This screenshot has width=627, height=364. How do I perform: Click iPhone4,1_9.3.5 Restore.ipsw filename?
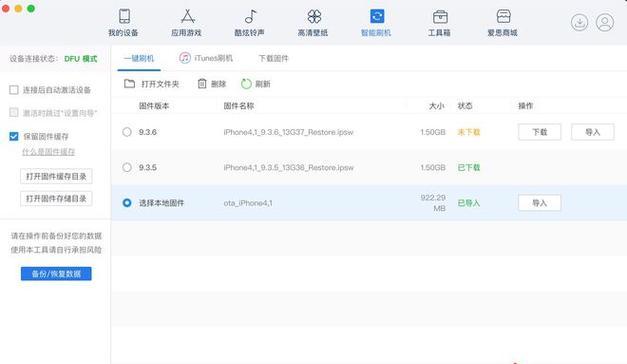pyautogui.click(x=288, y=168)
